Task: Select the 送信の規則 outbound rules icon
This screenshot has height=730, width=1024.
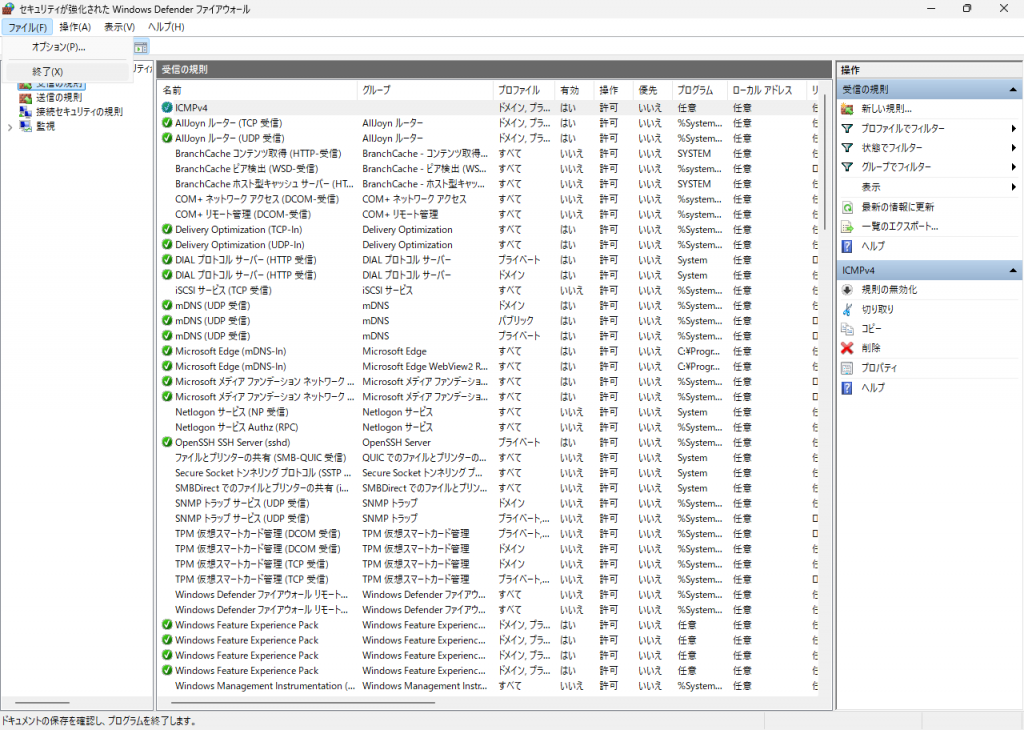Action: (x=25, y=98)
